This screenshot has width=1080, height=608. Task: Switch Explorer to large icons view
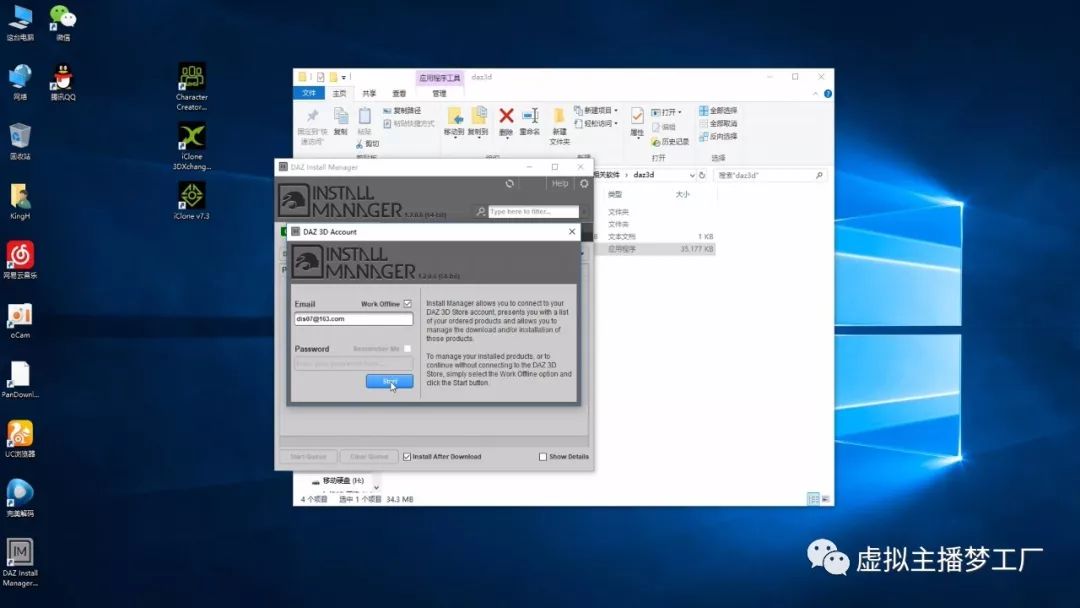[x=825, y=499]
